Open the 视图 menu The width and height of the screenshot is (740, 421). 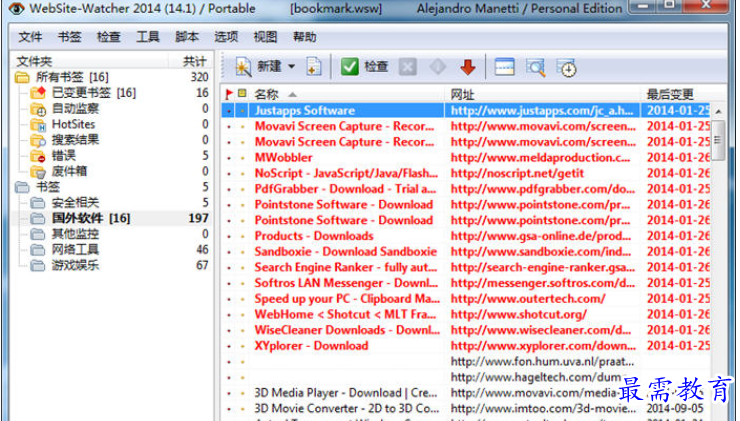[x=265, y=37]
